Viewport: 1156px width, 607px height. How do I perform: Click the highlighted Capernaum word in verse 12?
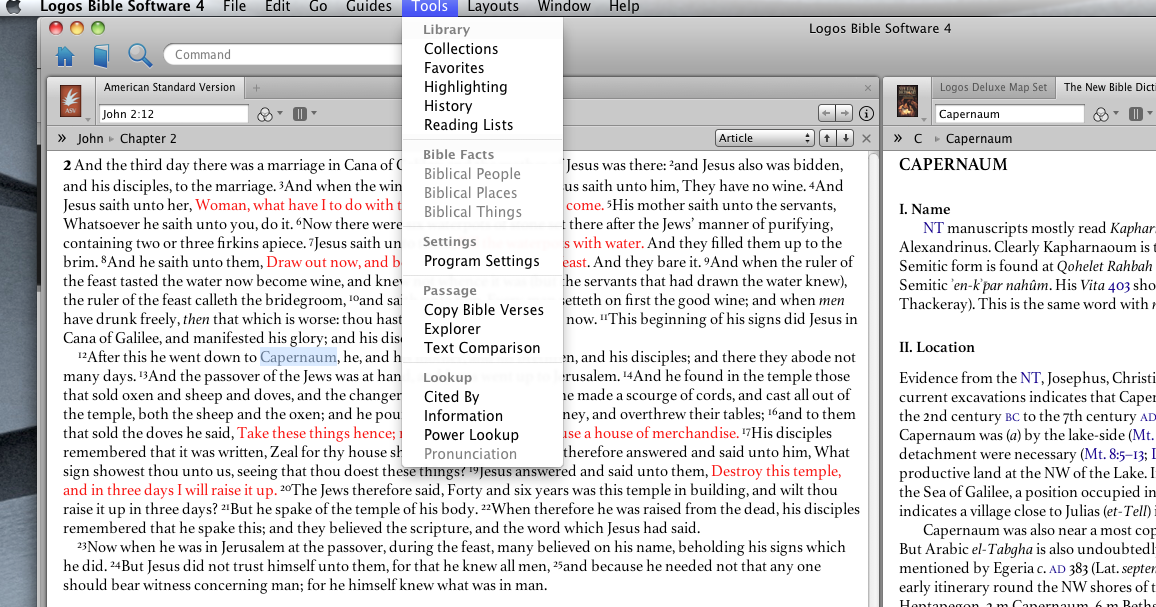click(x=298, y=358)
